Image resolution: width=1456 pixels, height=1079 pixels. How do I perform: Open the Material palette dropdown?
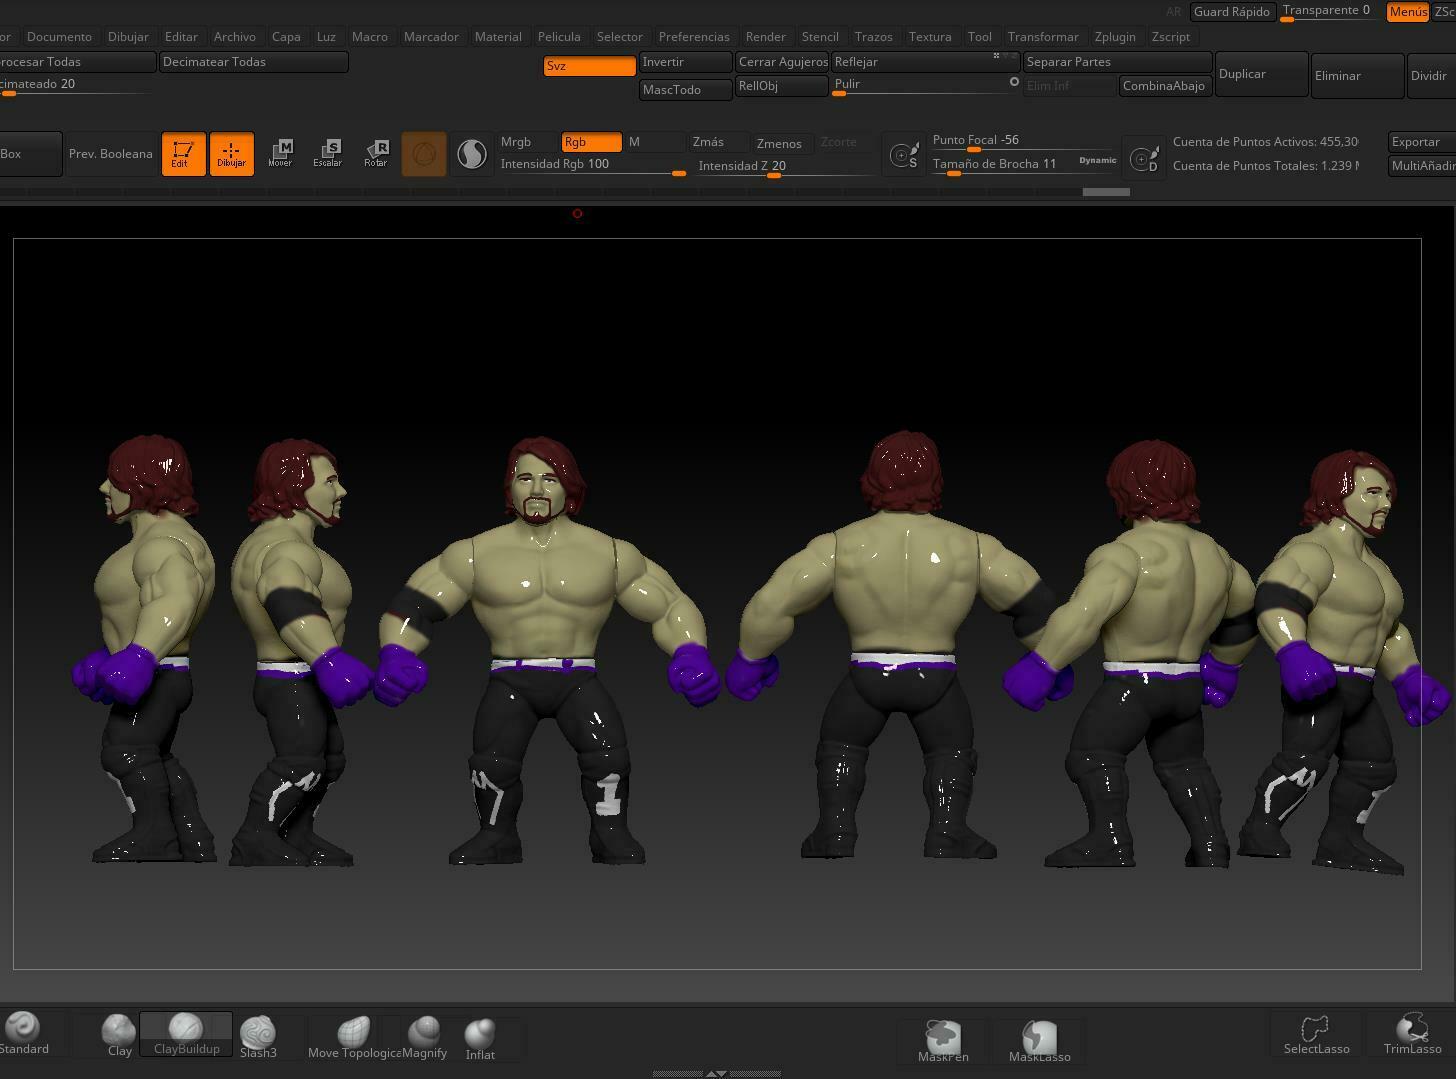point(497,37)
